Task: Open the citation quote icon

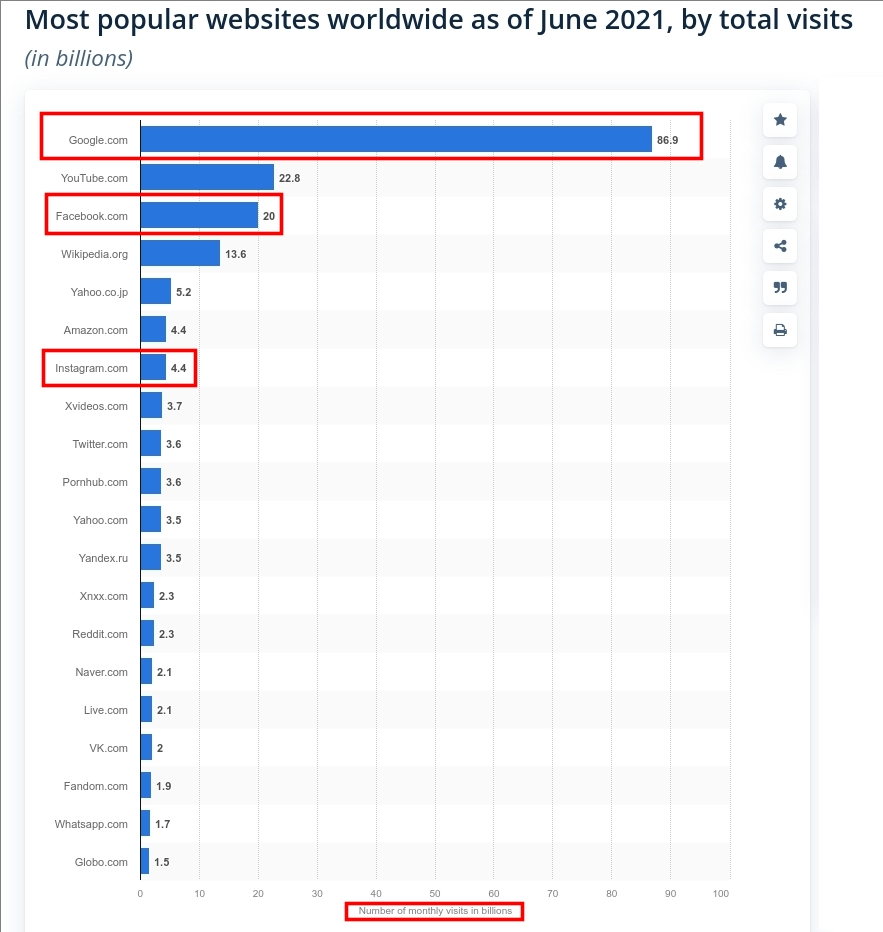Action: tap(779, 288)
